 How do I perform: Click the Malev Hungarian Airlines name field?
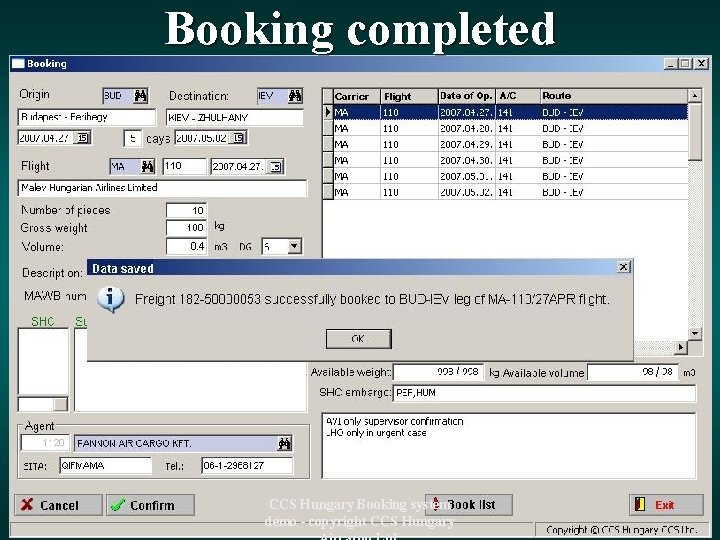coord(163,188)
